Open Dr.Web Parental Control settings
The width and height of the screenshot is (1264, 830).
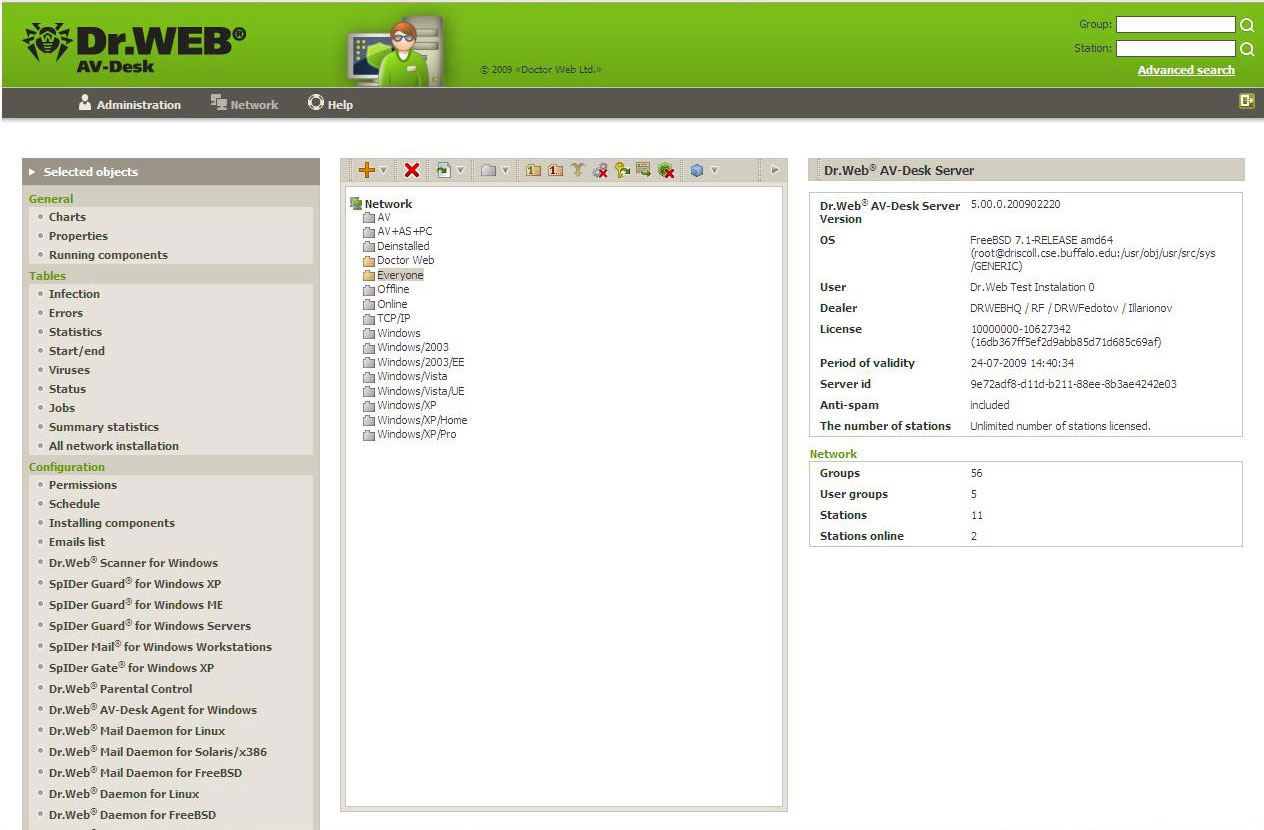pyautogui.click(x=120, y=689)
